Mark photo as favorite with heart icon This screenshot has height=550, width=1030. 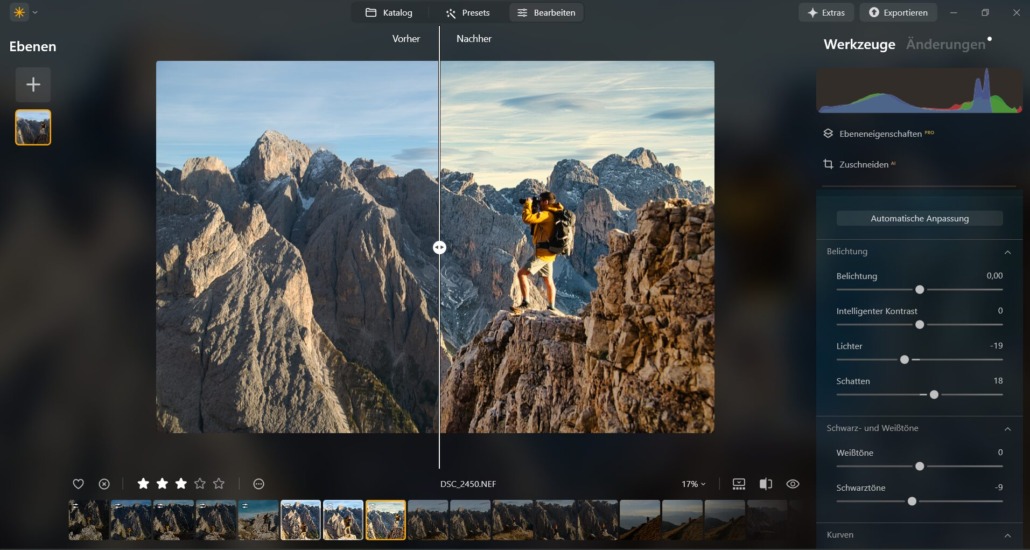[78, 484]
